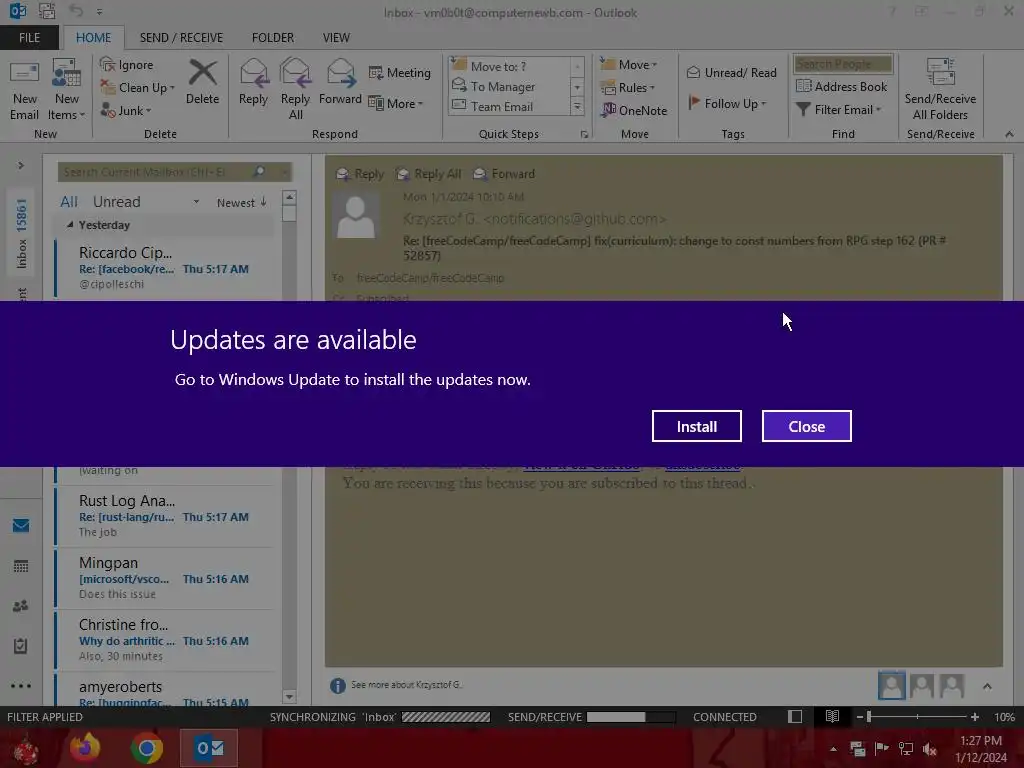Open the More respond options dropdown
Viewport: 1024px width, 768px height.
coord(396,103)
